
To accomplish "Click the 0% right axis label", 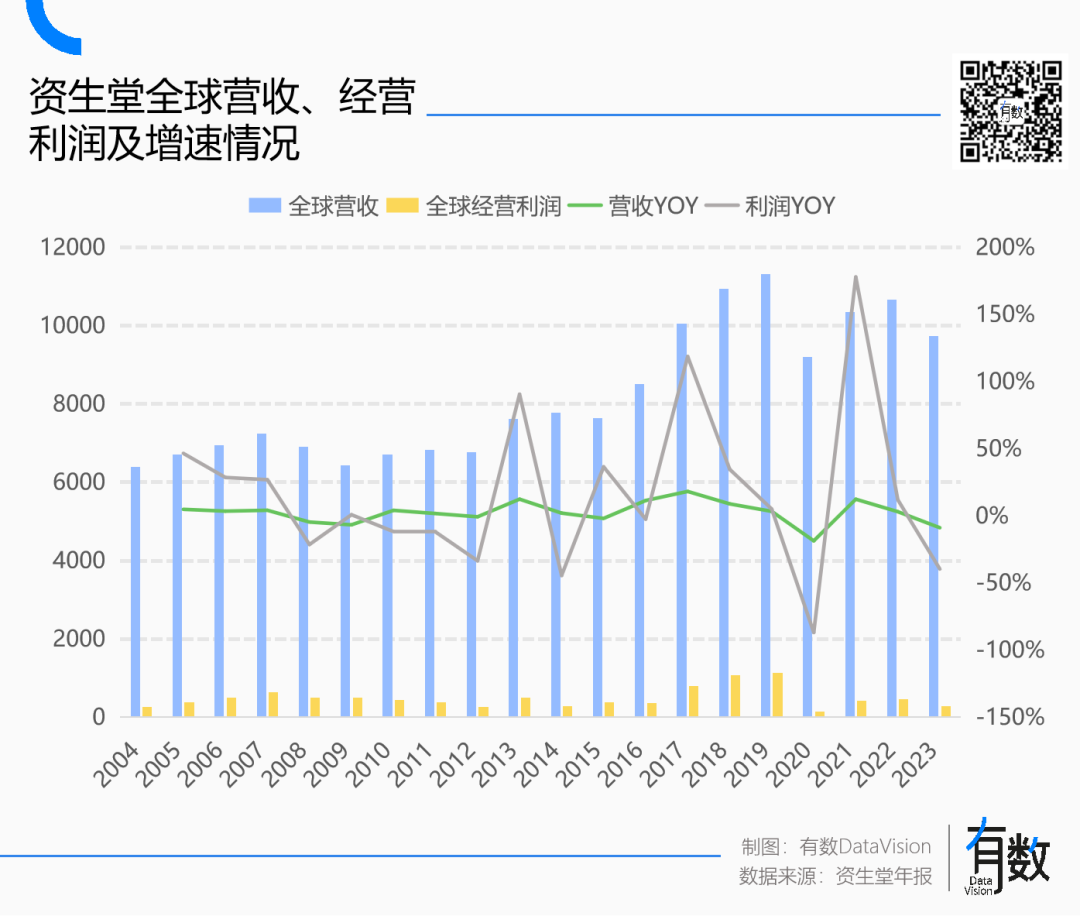I will click(x=991, y=515).
